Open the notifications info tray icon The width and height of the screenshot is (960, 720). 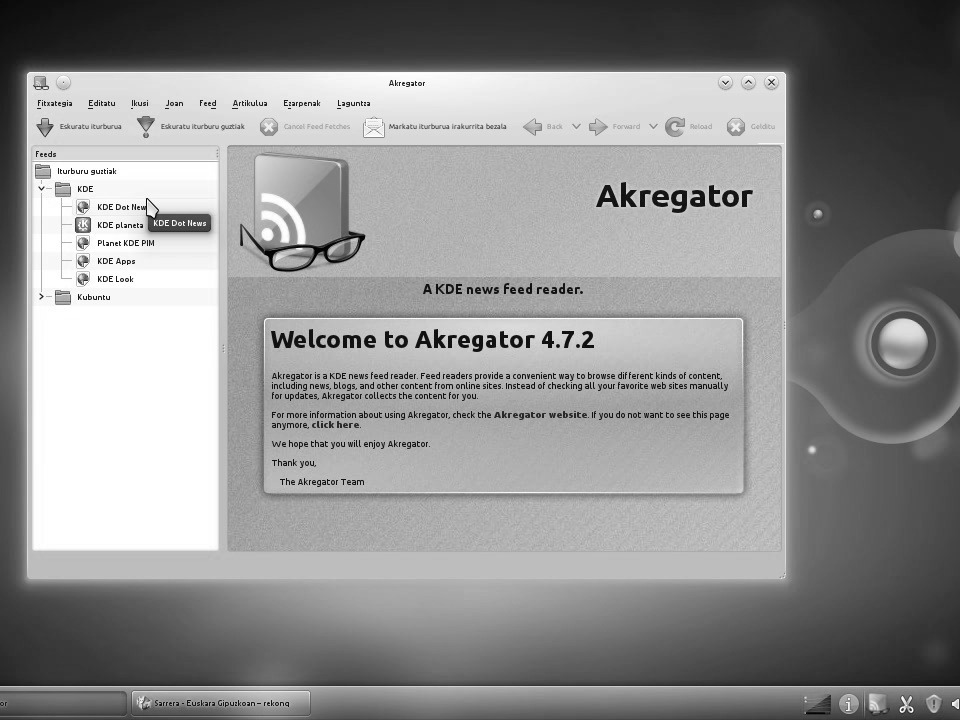[x=848, y=704]
